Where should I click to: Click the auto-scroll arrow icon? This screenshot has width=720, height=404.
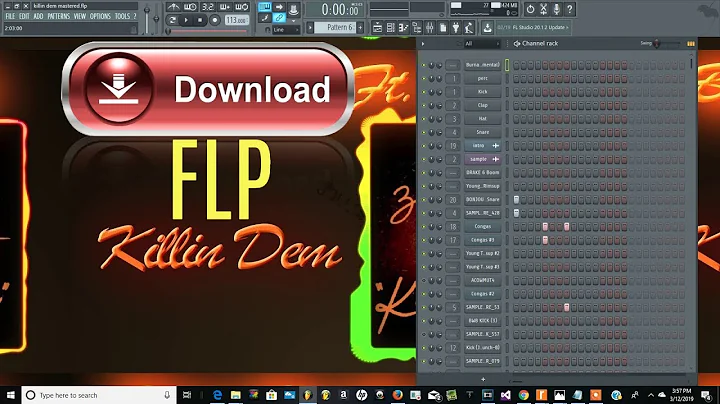coord(279,7)
